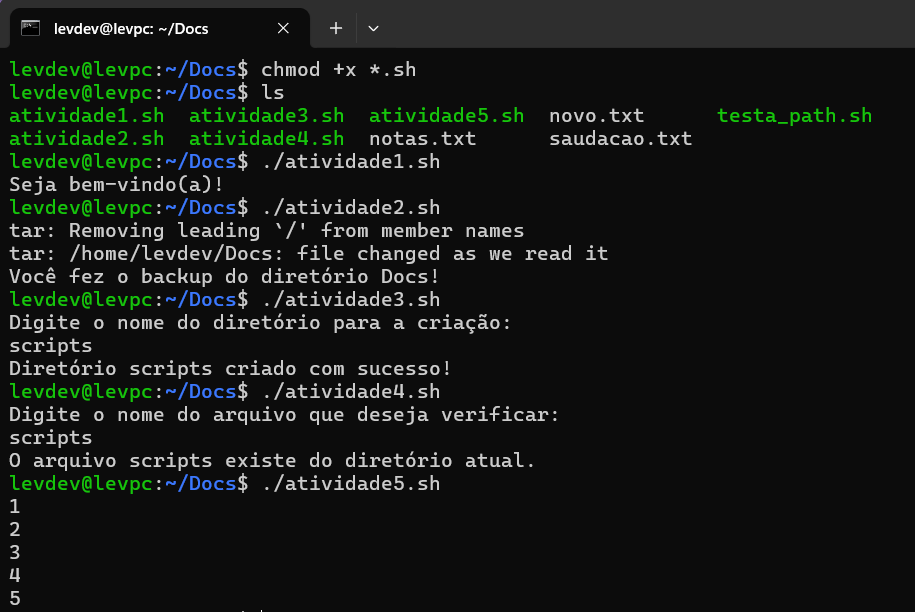Click file name atividade3.sh in listing

267,116
